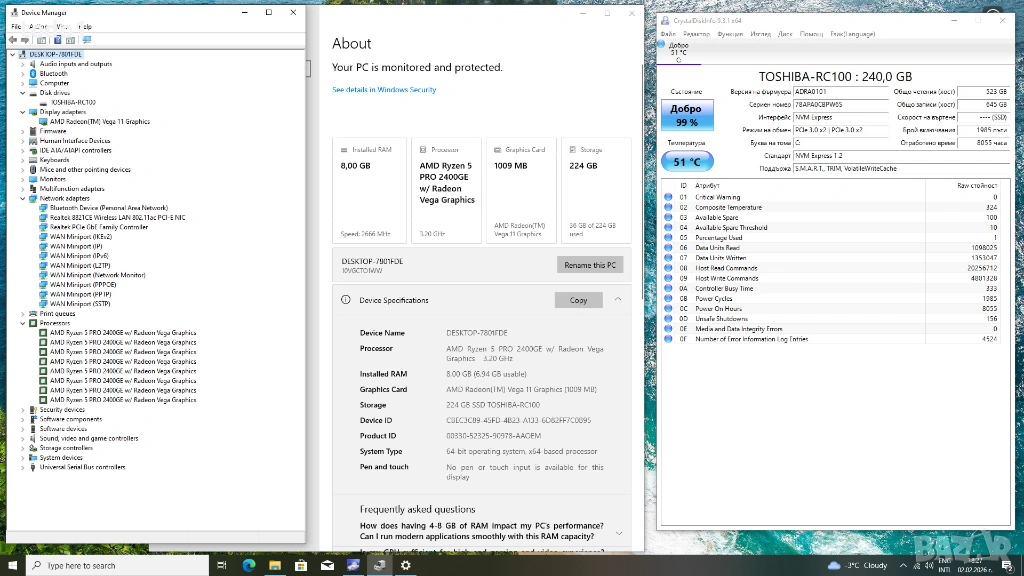Collapse the Processors tree node
This screenshot has height=576, width=1024.
pyautogui.click(x=23, y=323)
